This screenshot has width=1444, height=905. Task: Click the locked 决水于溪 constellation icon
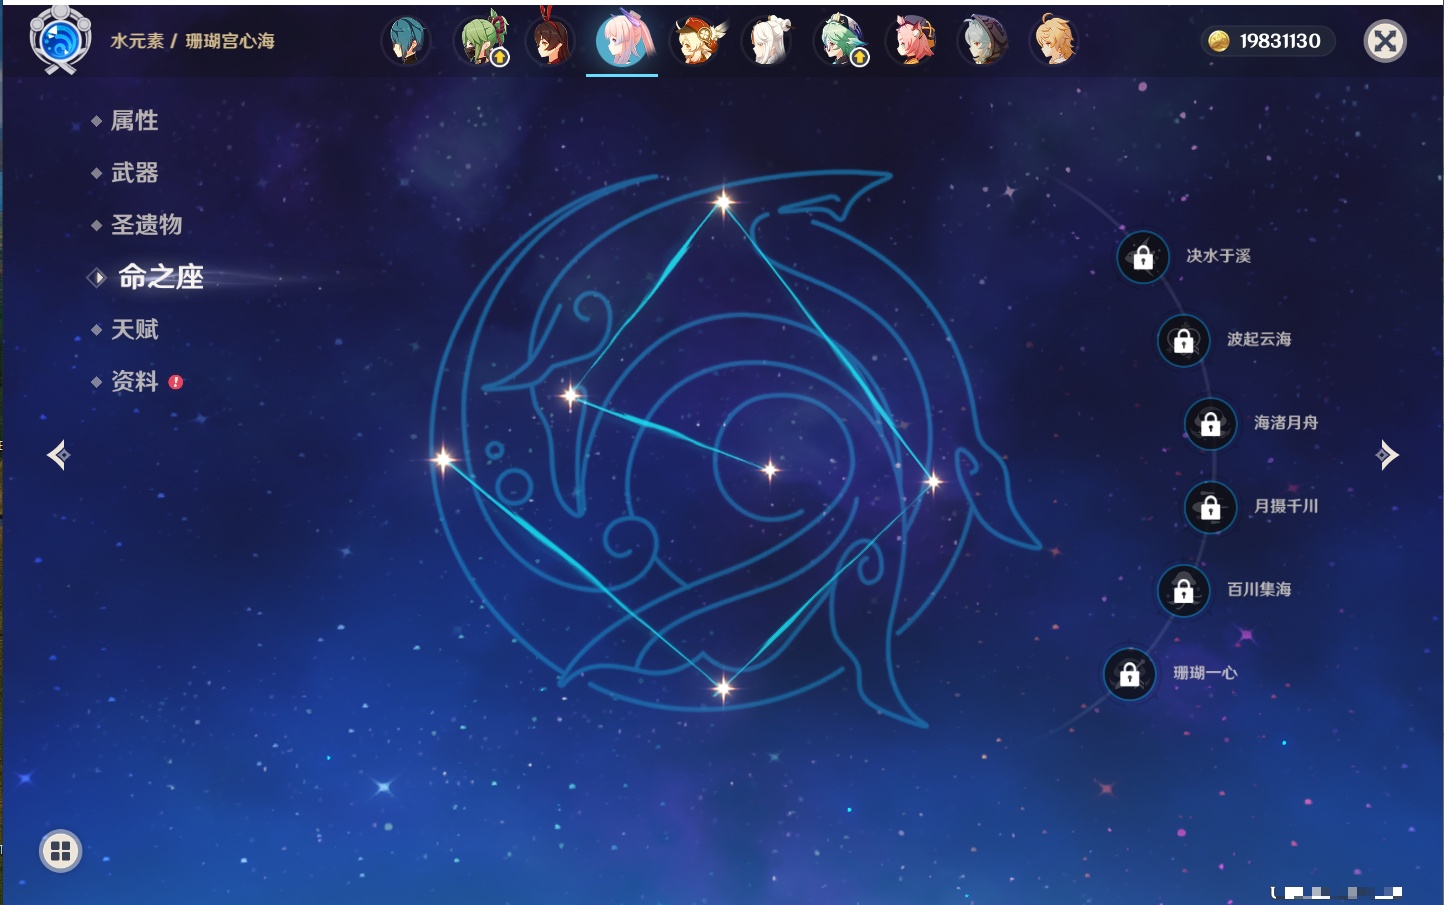(1143, 257)
